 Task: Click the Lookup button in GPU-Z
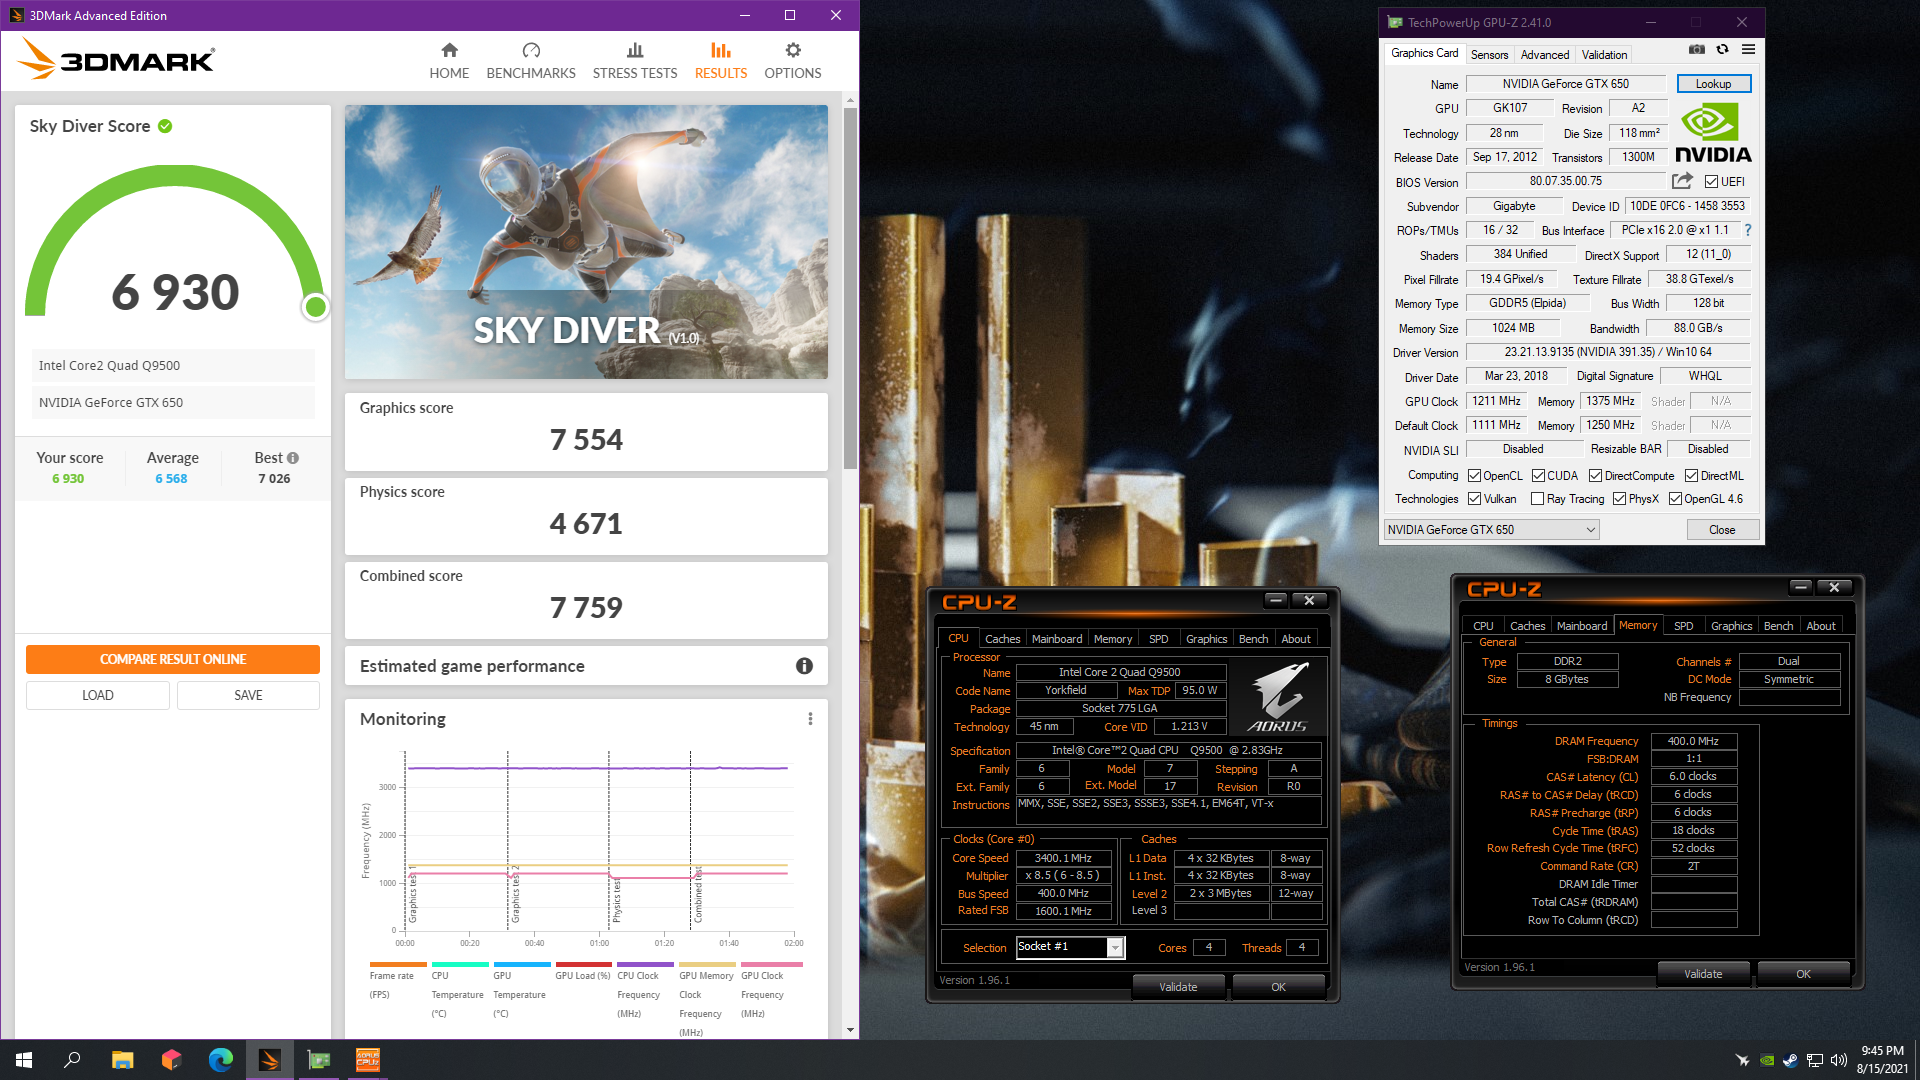point(1714,84)
